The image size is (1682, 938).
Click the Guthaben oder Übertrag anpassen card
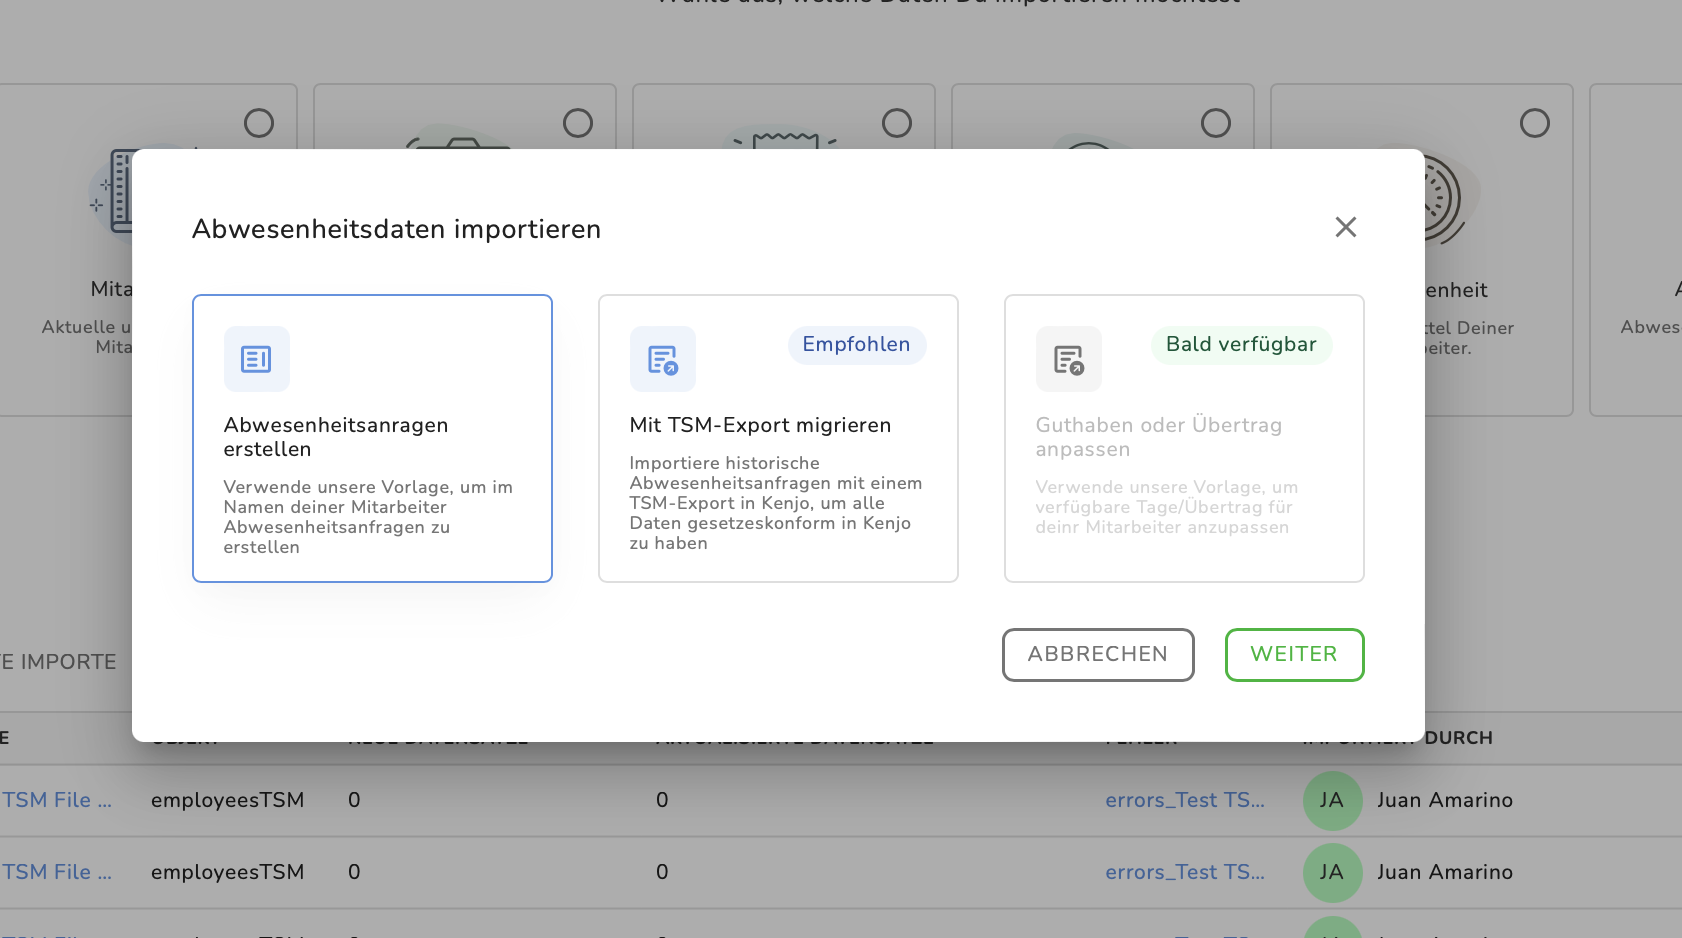tap(1184, 438)
